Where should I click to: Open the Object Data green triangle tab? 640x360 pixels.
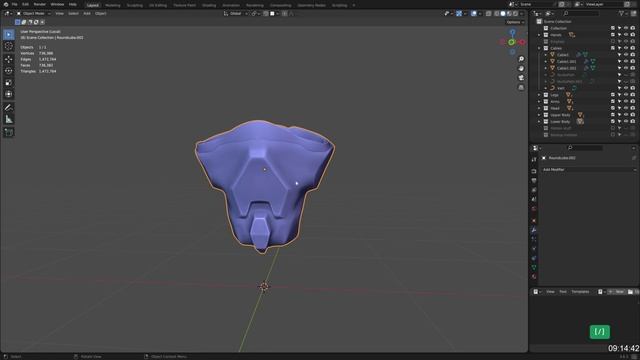534,267
